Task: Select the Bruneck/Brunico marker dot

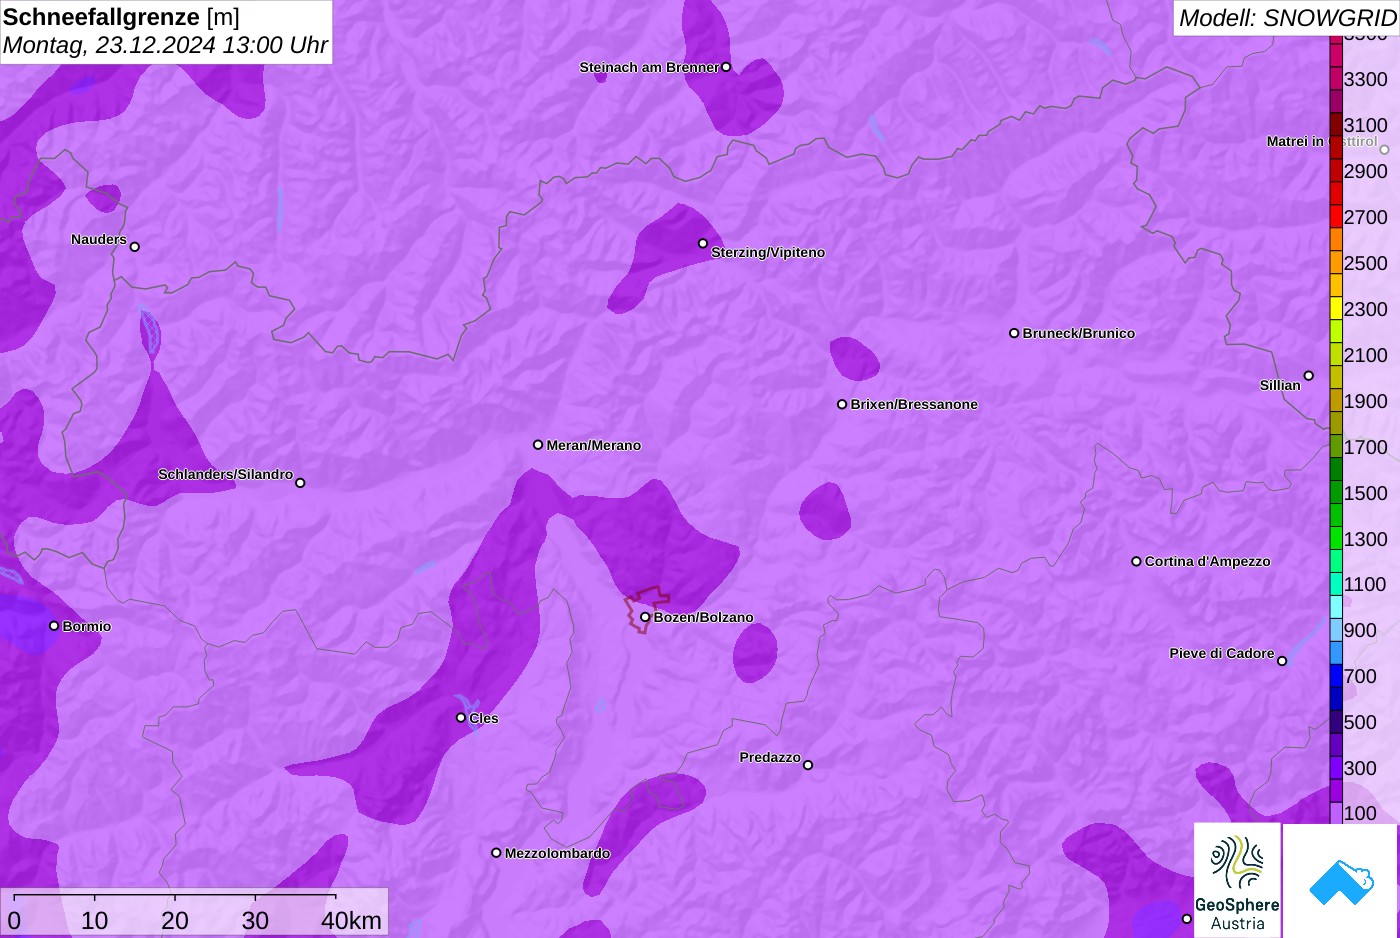Action: 1014,333
